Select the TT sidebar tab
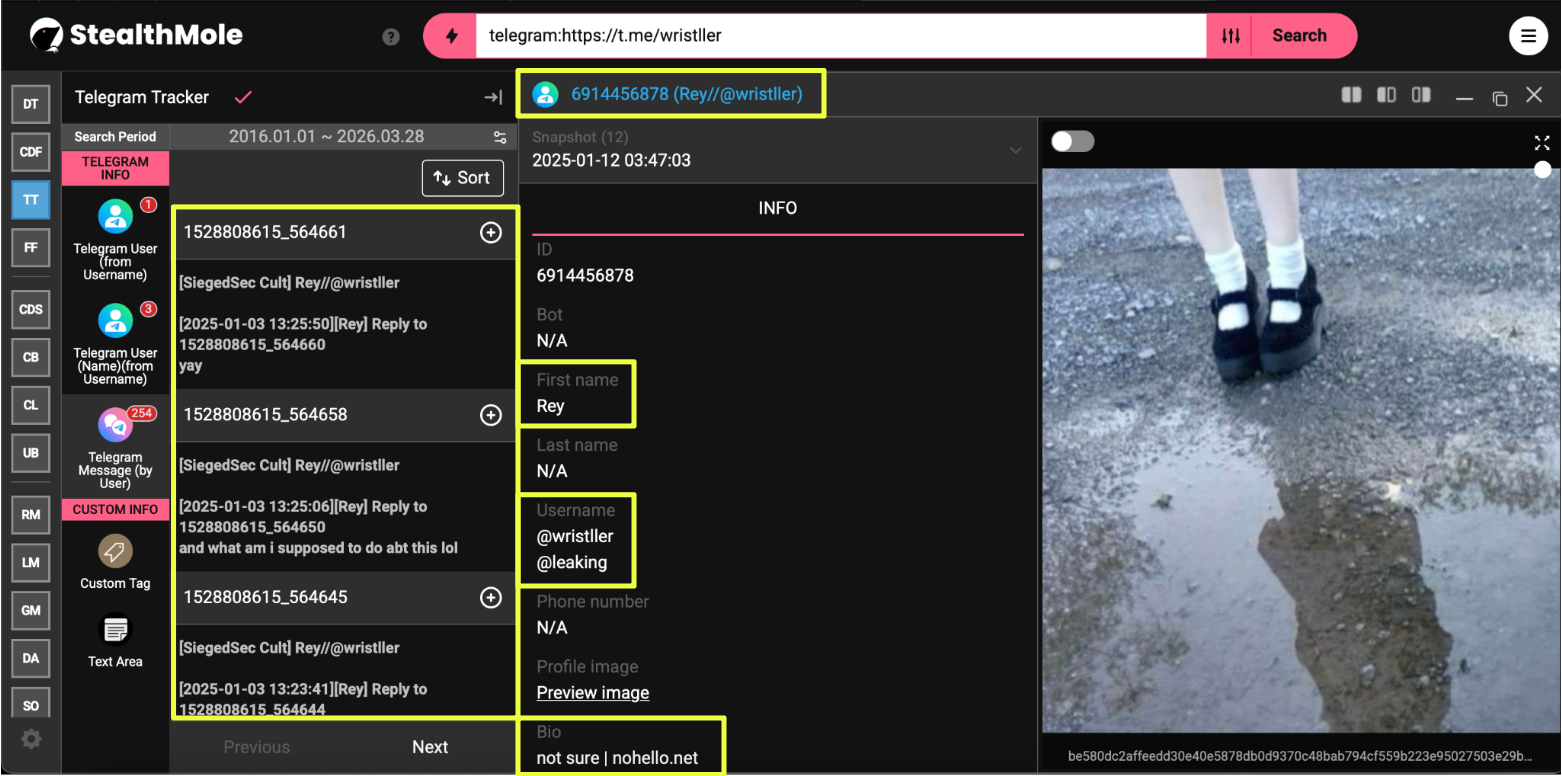1562x776 pixels. (31, 200)
